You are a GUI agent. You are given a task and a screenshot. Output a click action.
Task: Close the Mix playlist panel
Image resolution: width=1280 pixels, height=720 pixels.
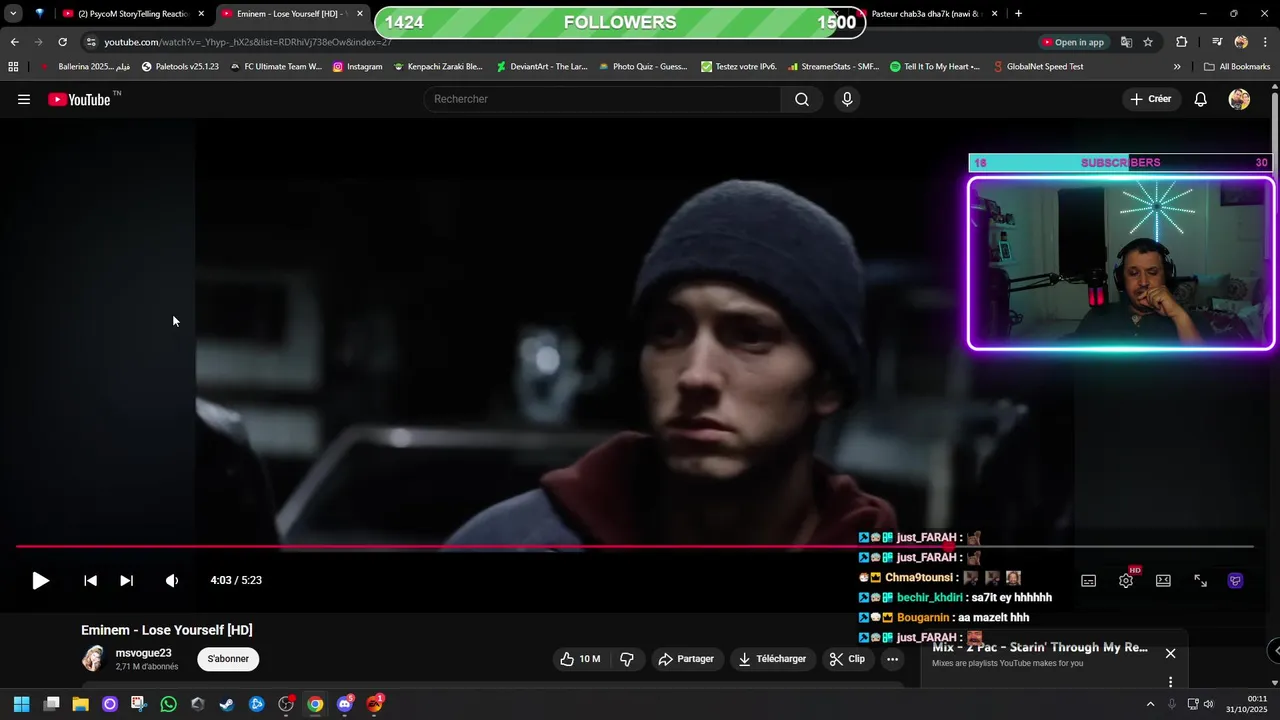click(1170, 653)
